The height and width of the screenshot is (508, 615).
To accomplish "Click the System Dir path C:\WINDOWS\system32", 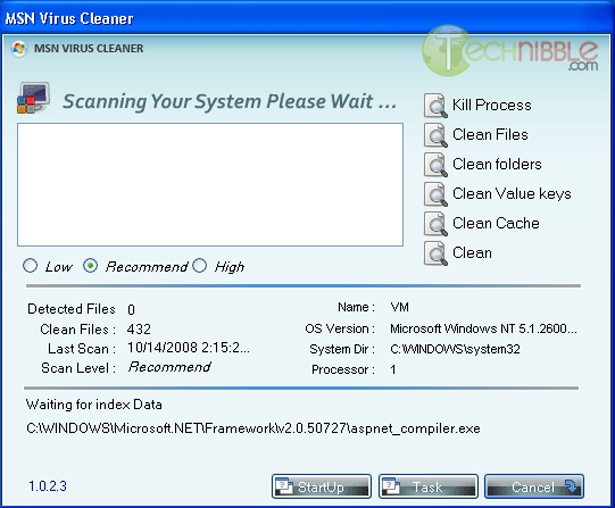I will click(455, 349).
